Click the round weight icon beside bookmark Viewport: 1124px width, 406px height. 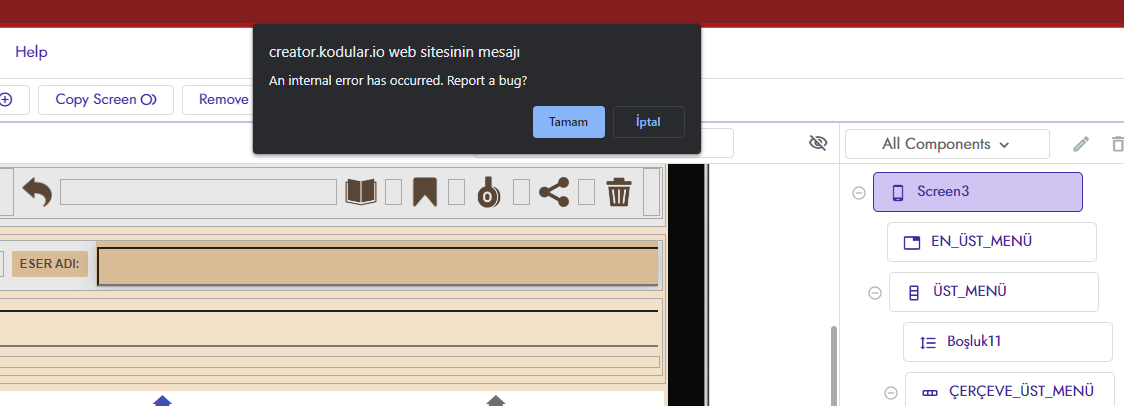point(487,191)
